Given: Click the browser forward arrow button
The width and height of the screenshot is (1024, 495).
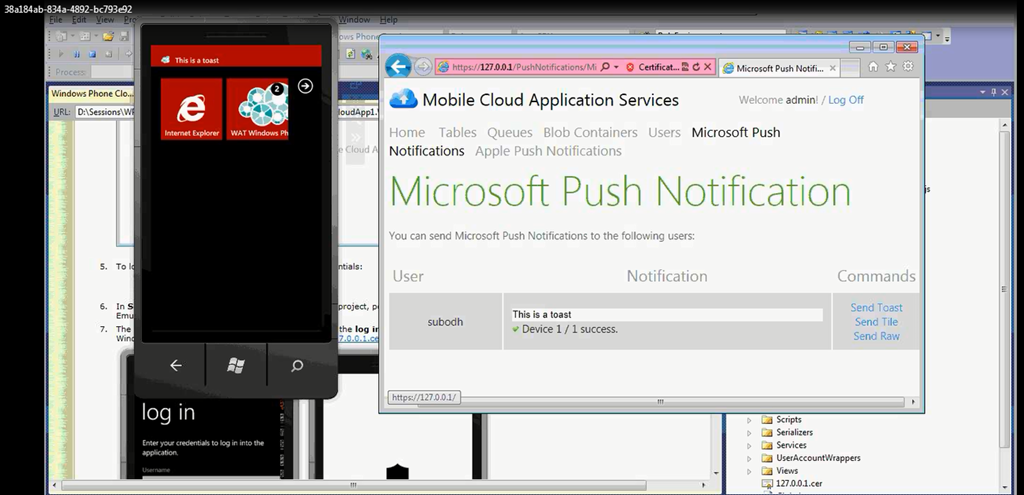Looking at the screenshot, I should click(423, 67).
